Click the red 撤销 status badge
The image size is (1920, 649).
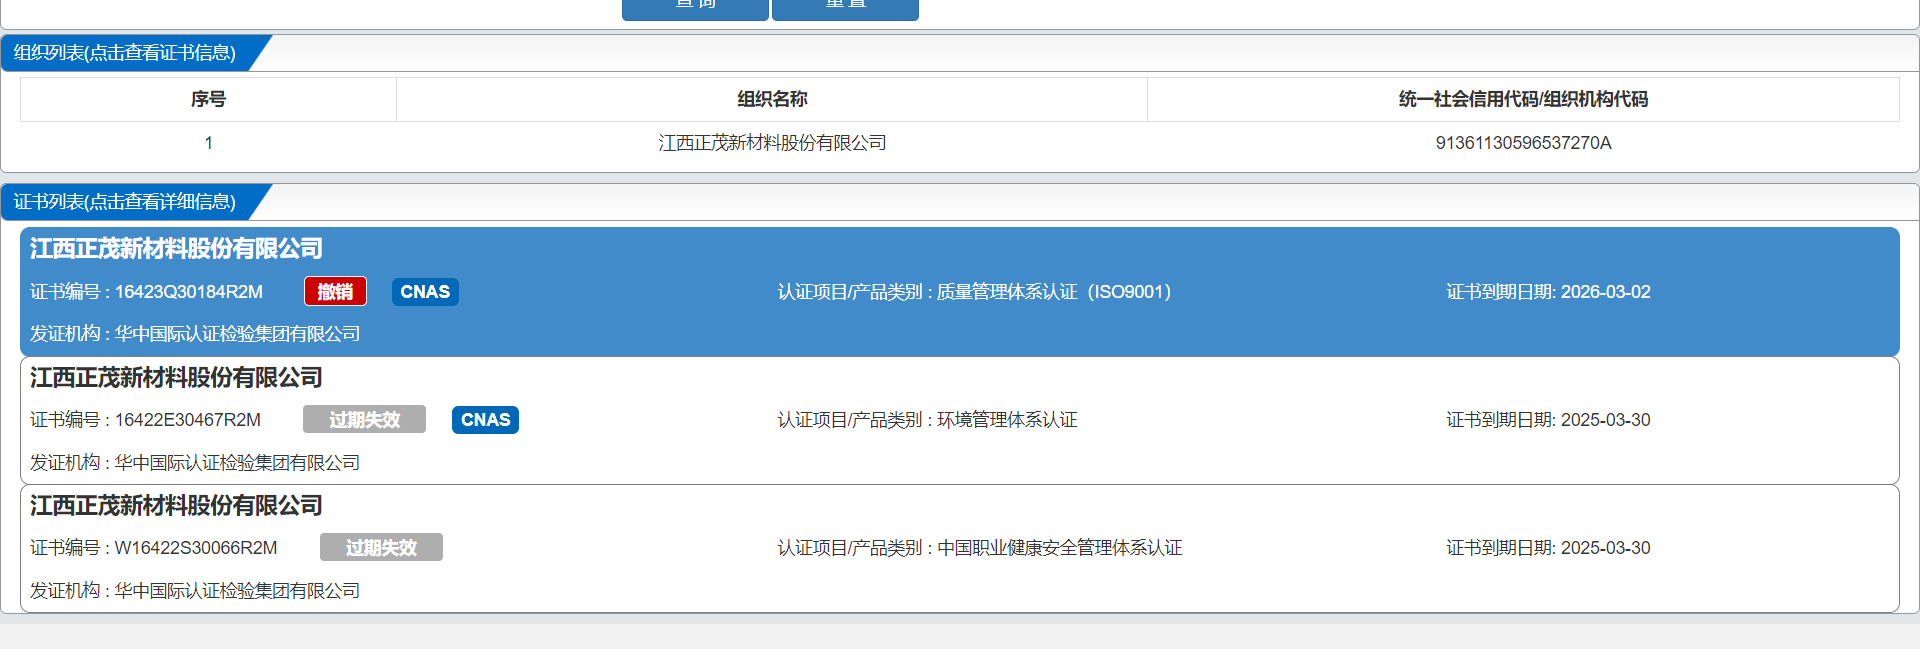tap(335, 291)
